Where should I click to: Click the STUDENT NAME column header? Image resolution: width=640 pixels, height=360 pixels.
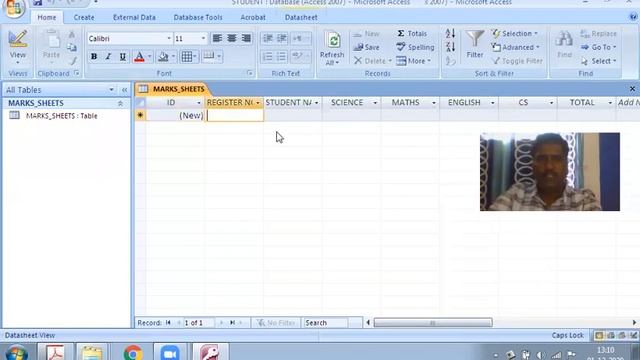[x=293, y=102]
